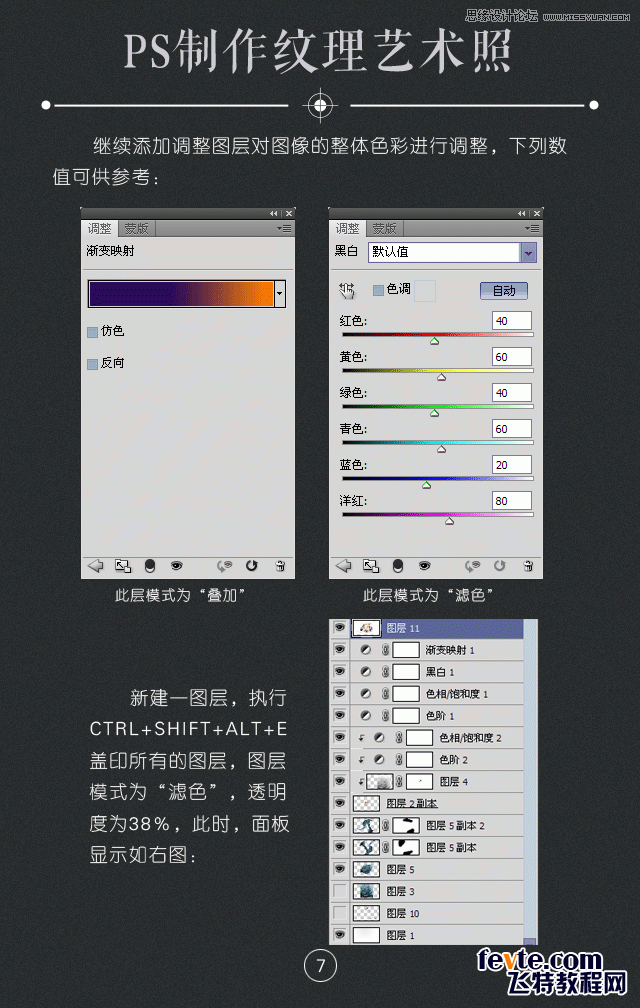The width and height of the screenshot is (640, 1008).
Task: Click the 自动 button
Action: pyautogui.click(x=504, y=291)
